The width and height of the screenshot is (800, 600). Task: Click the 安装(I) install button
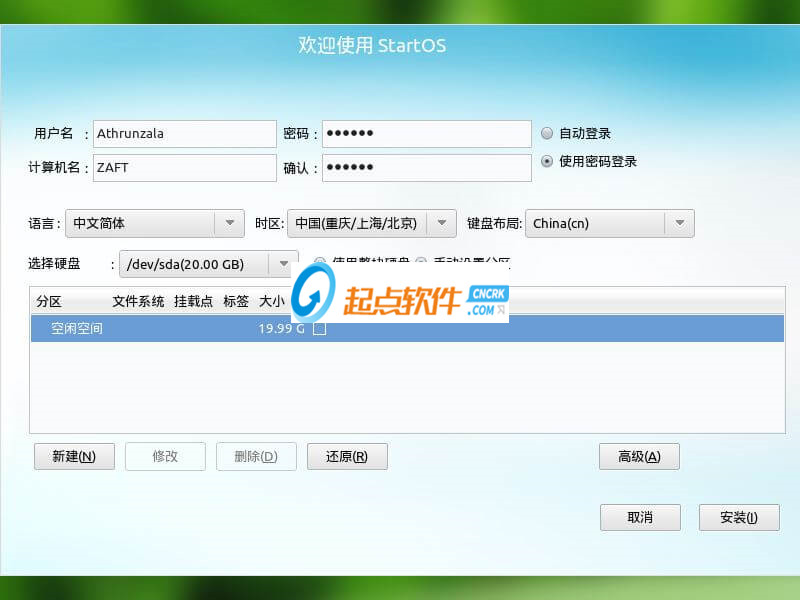click(739, 517)
